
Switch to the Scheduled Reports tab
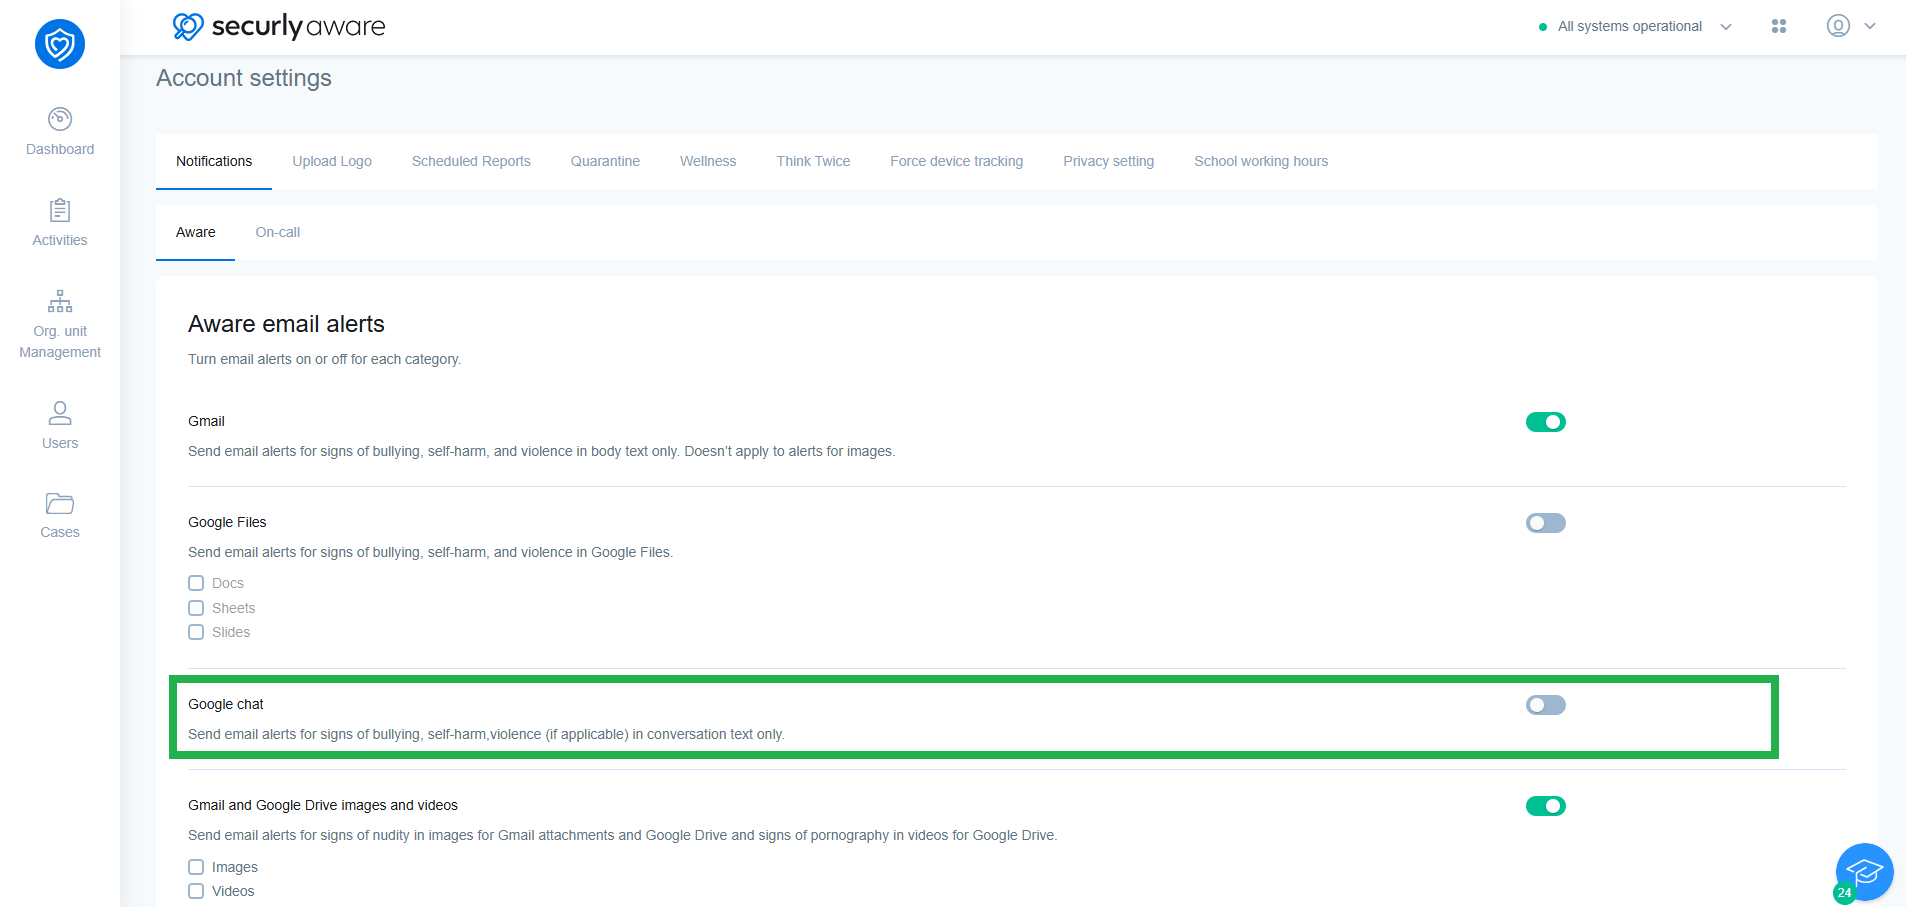tap(471, 161)
